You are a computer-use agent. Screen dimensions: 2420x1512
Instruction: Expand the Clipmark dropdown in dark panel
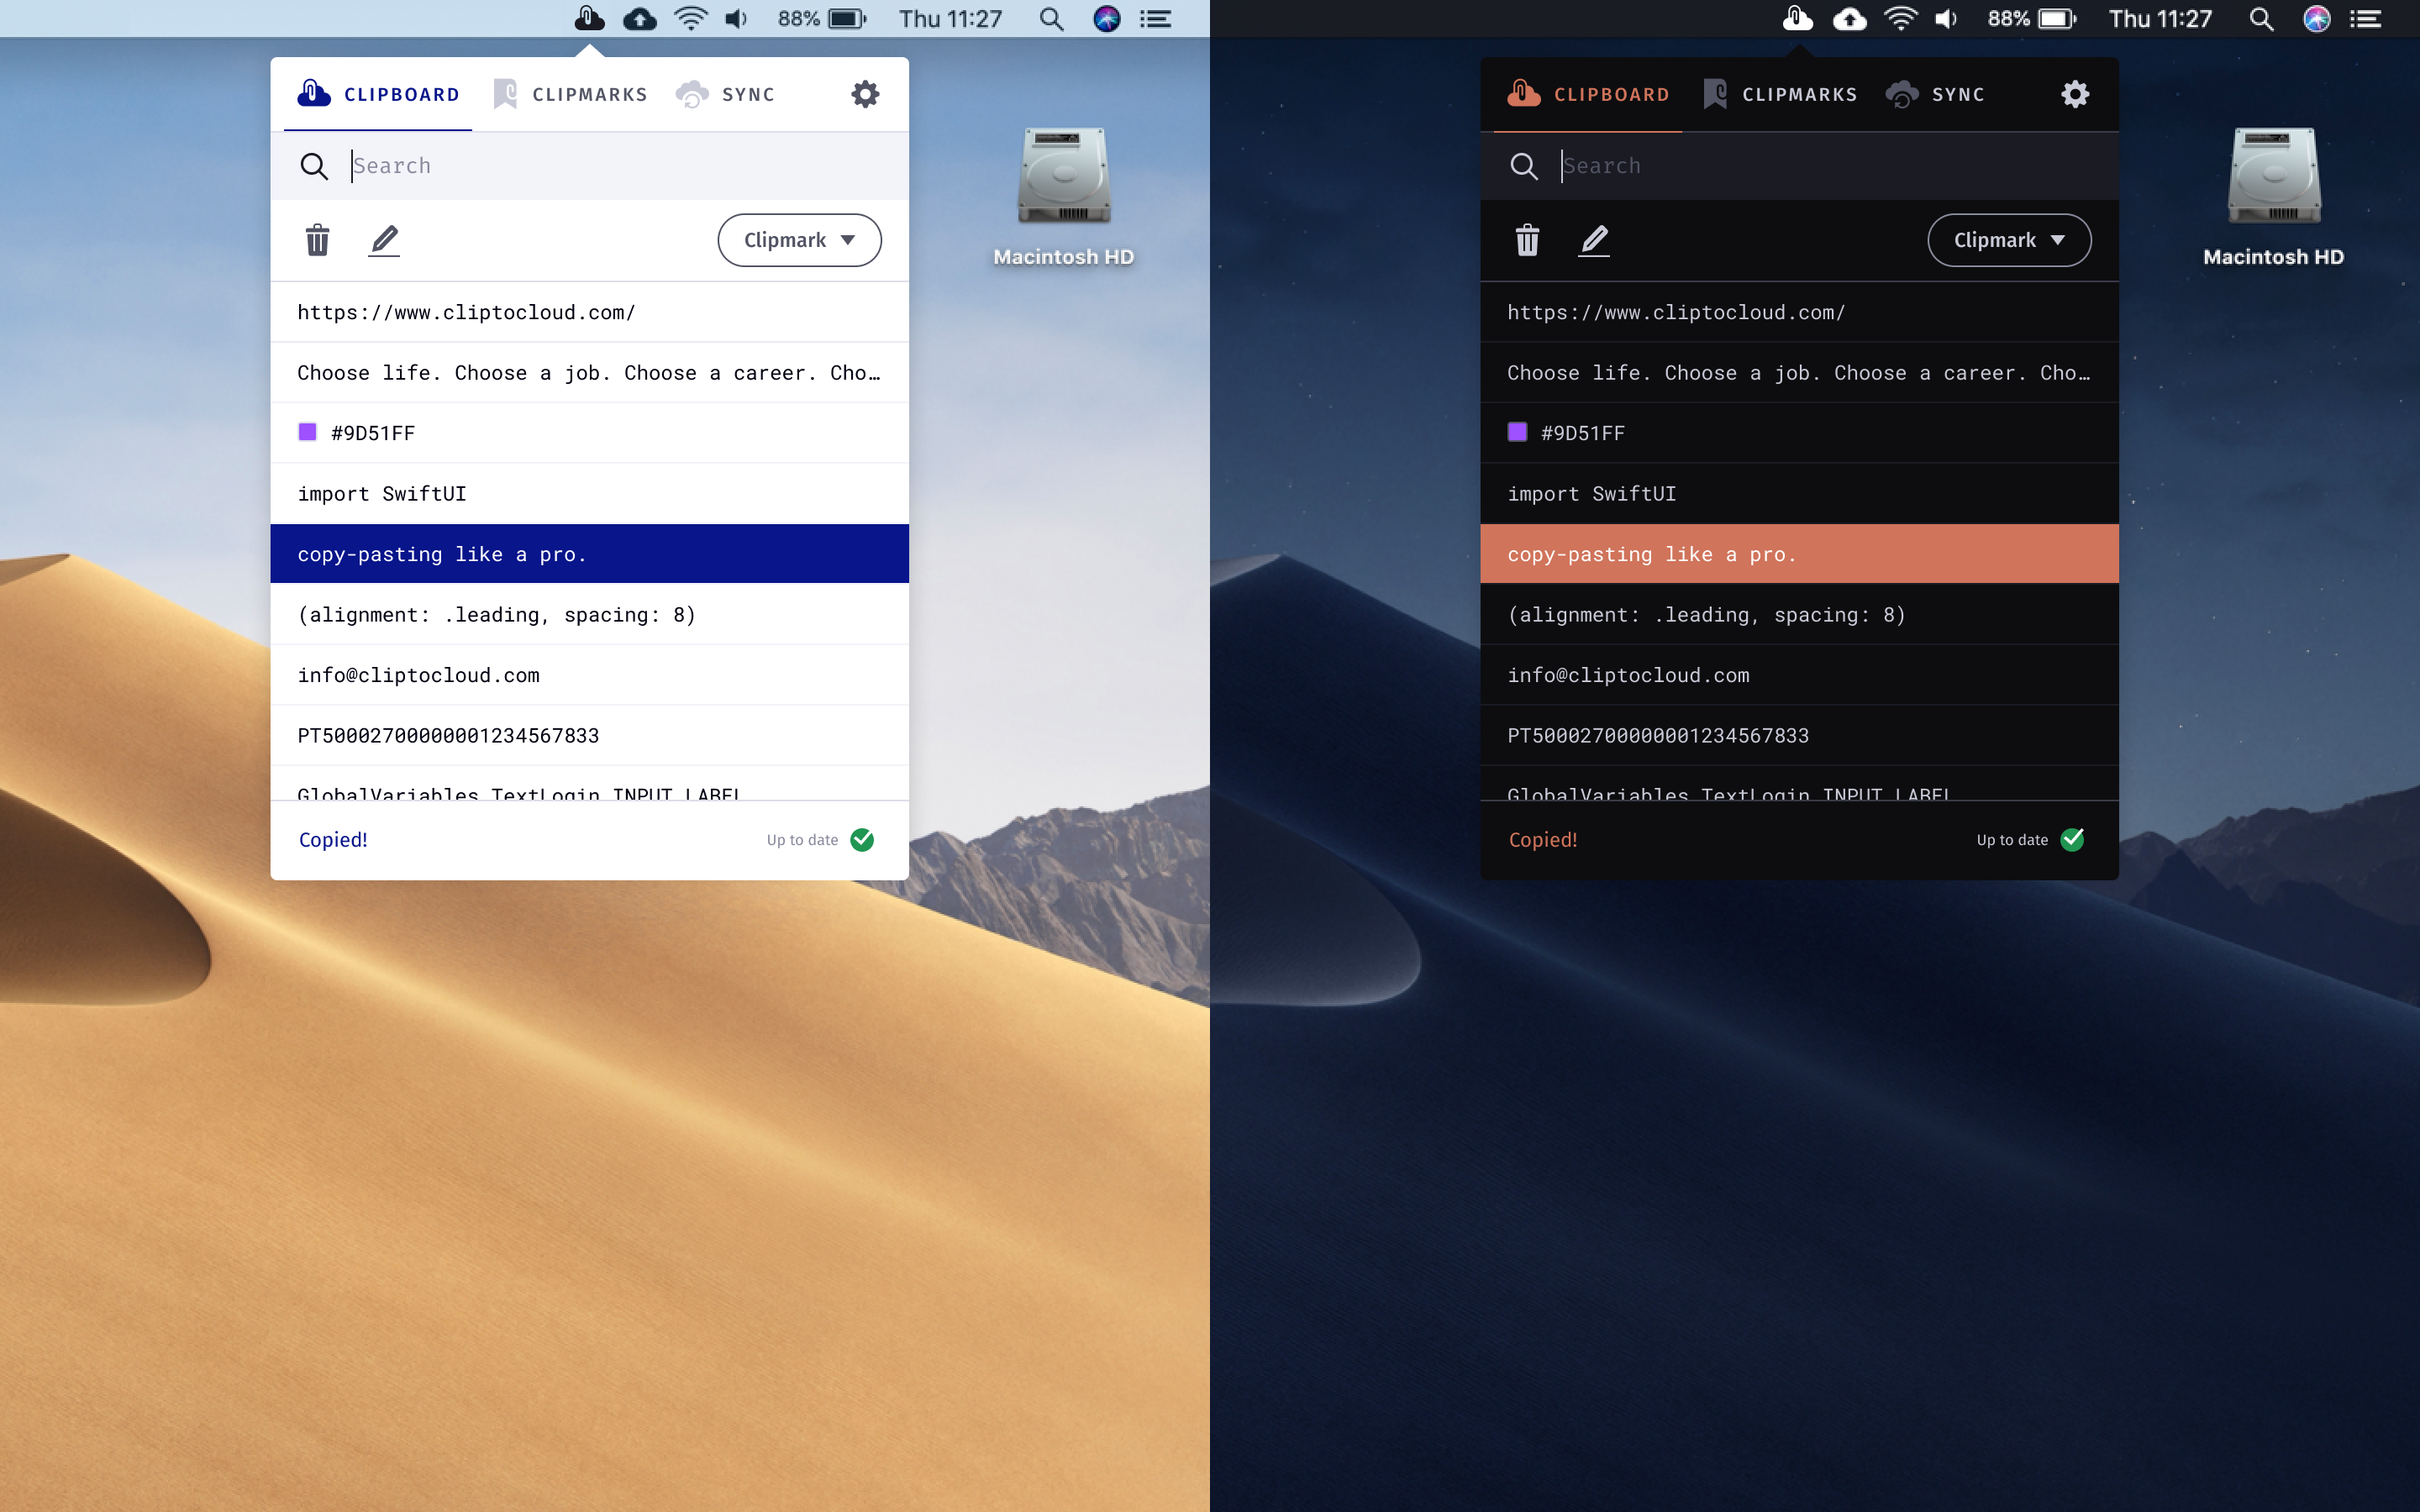pyautogui.click(x=2009, y=240)
